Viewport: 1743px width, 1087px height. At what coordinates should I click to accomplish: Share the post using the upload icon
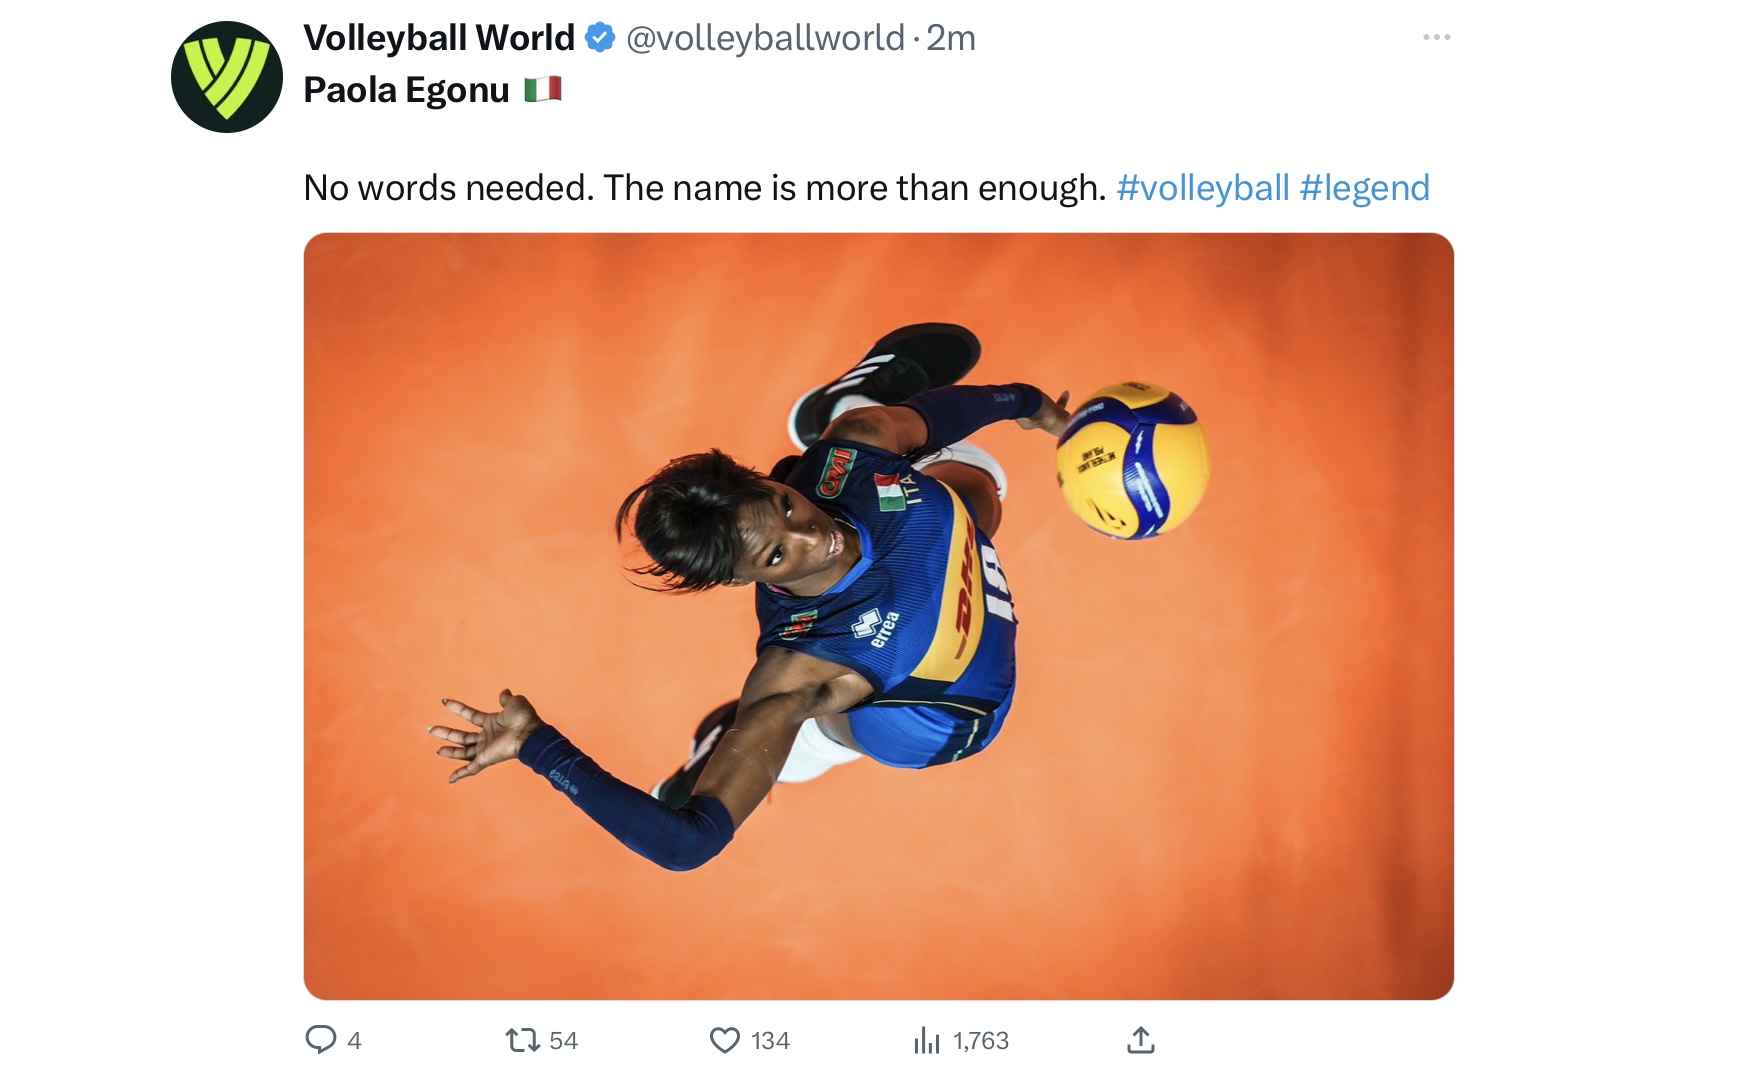point(1141,1040)
